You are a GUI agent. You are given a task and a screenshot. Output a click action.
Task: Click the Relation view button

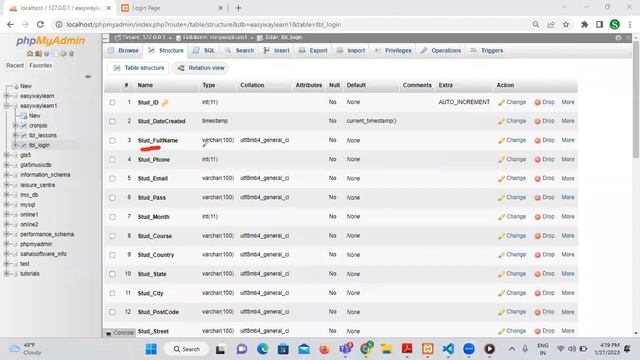[201, 68]
